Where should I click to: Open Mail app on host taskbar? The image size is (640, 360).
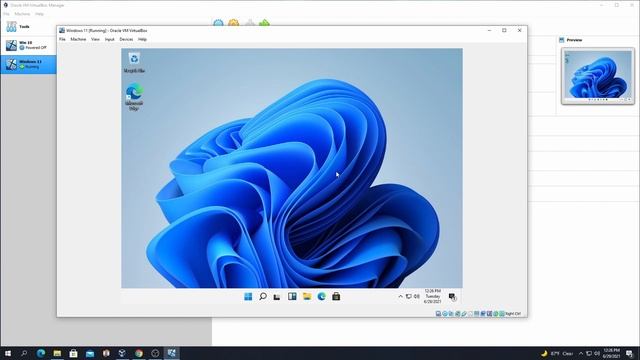coord(90,353)
